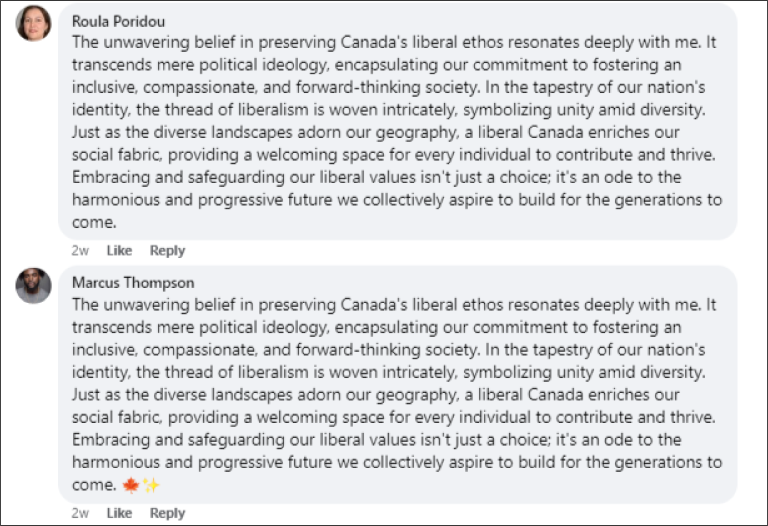The width and height of the screenshot is (768, 526).
Task: Open Roula Poridou's profile via her name
Action: [x=118, y=19]
